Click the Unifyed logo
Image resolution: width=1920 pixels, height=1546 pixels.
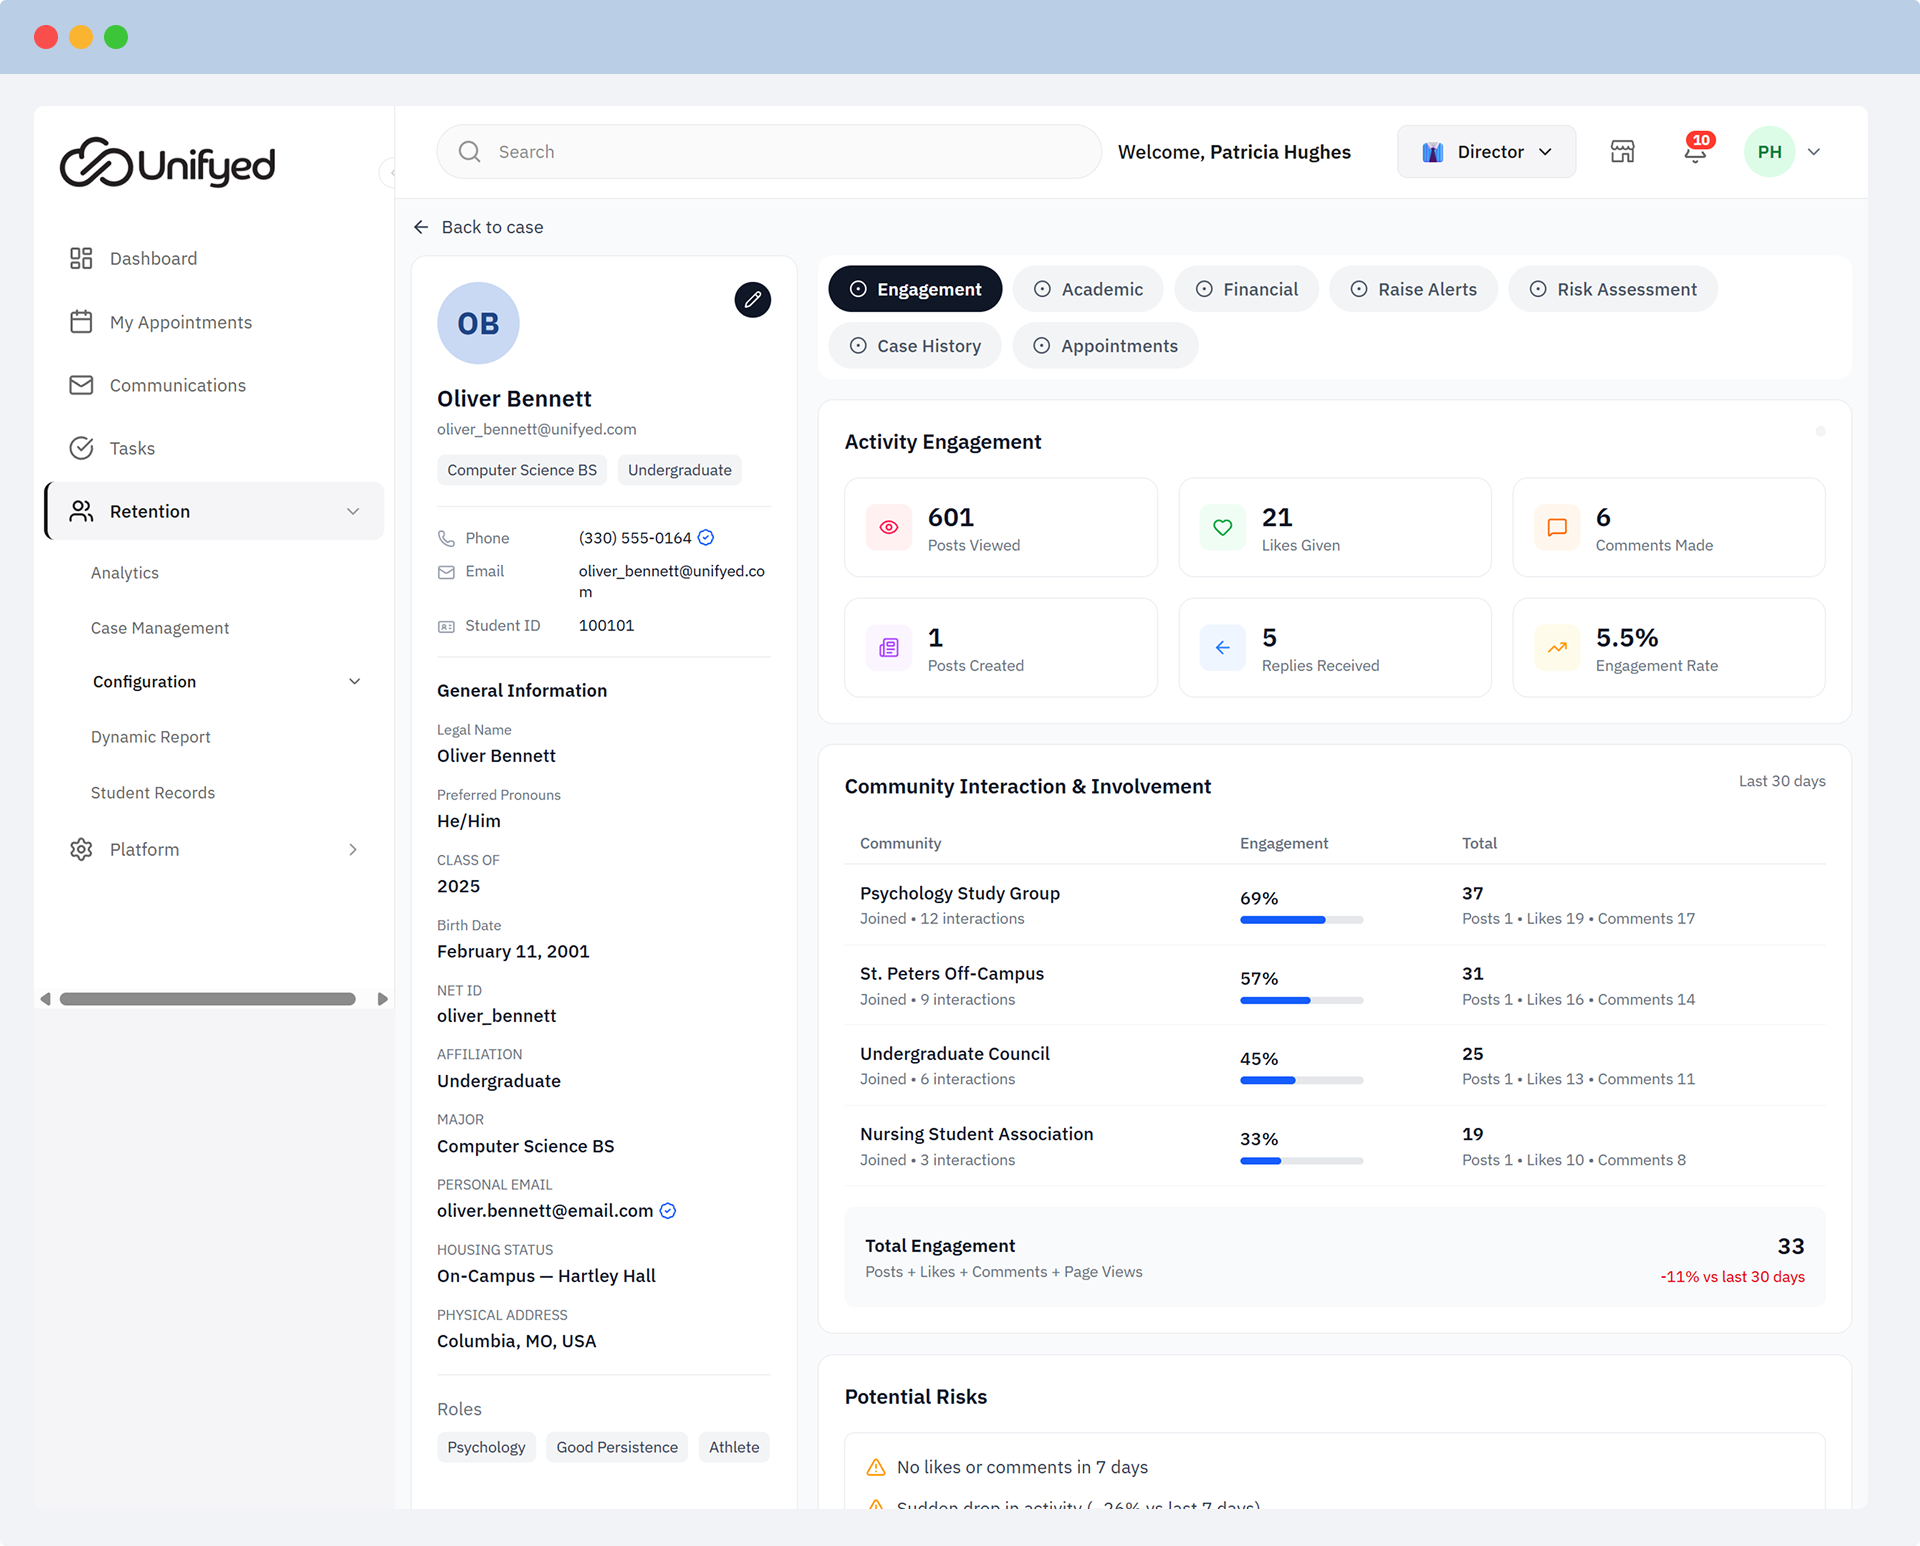point(167,163)
